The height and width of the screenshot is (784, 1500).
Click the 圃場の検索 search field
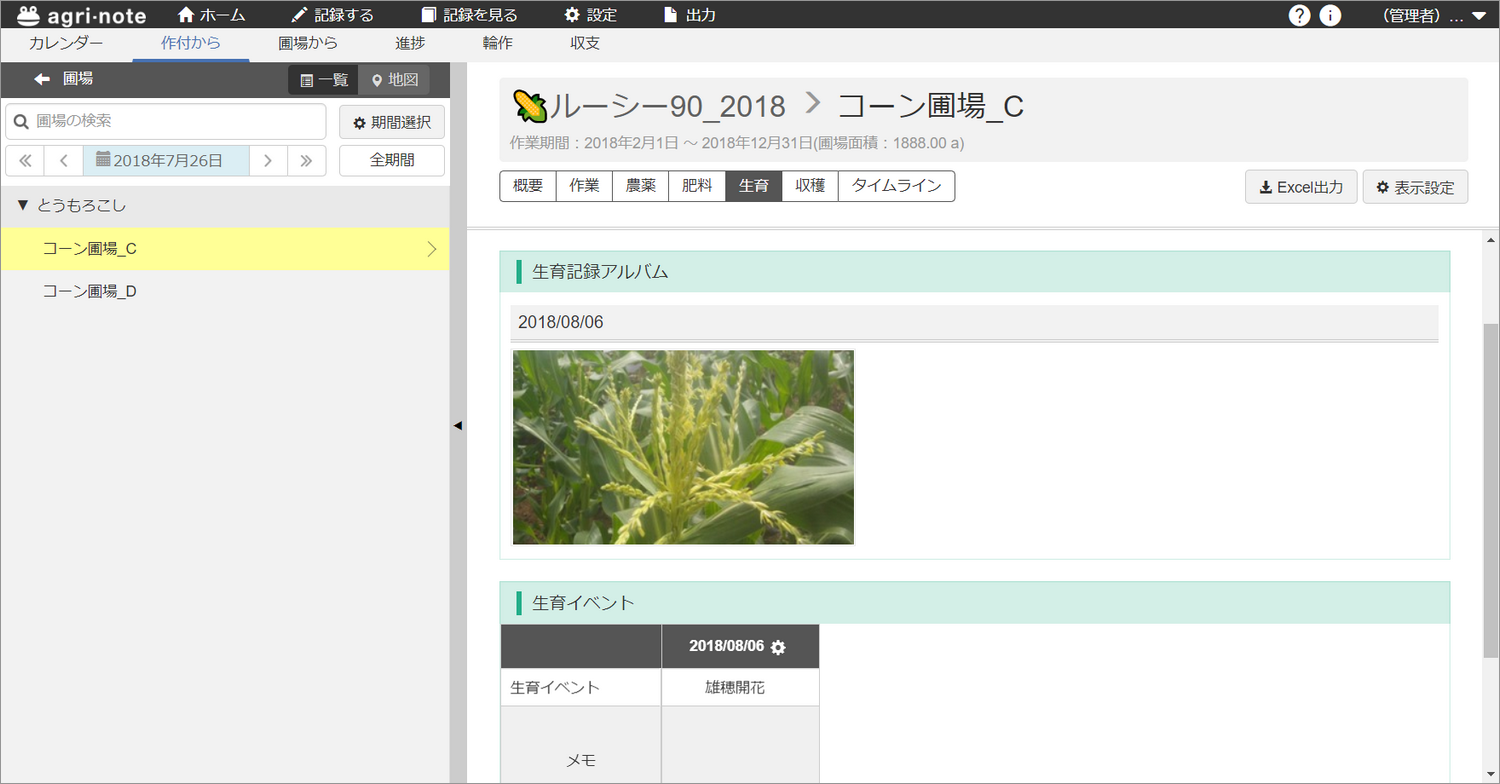tap(166, 121)
